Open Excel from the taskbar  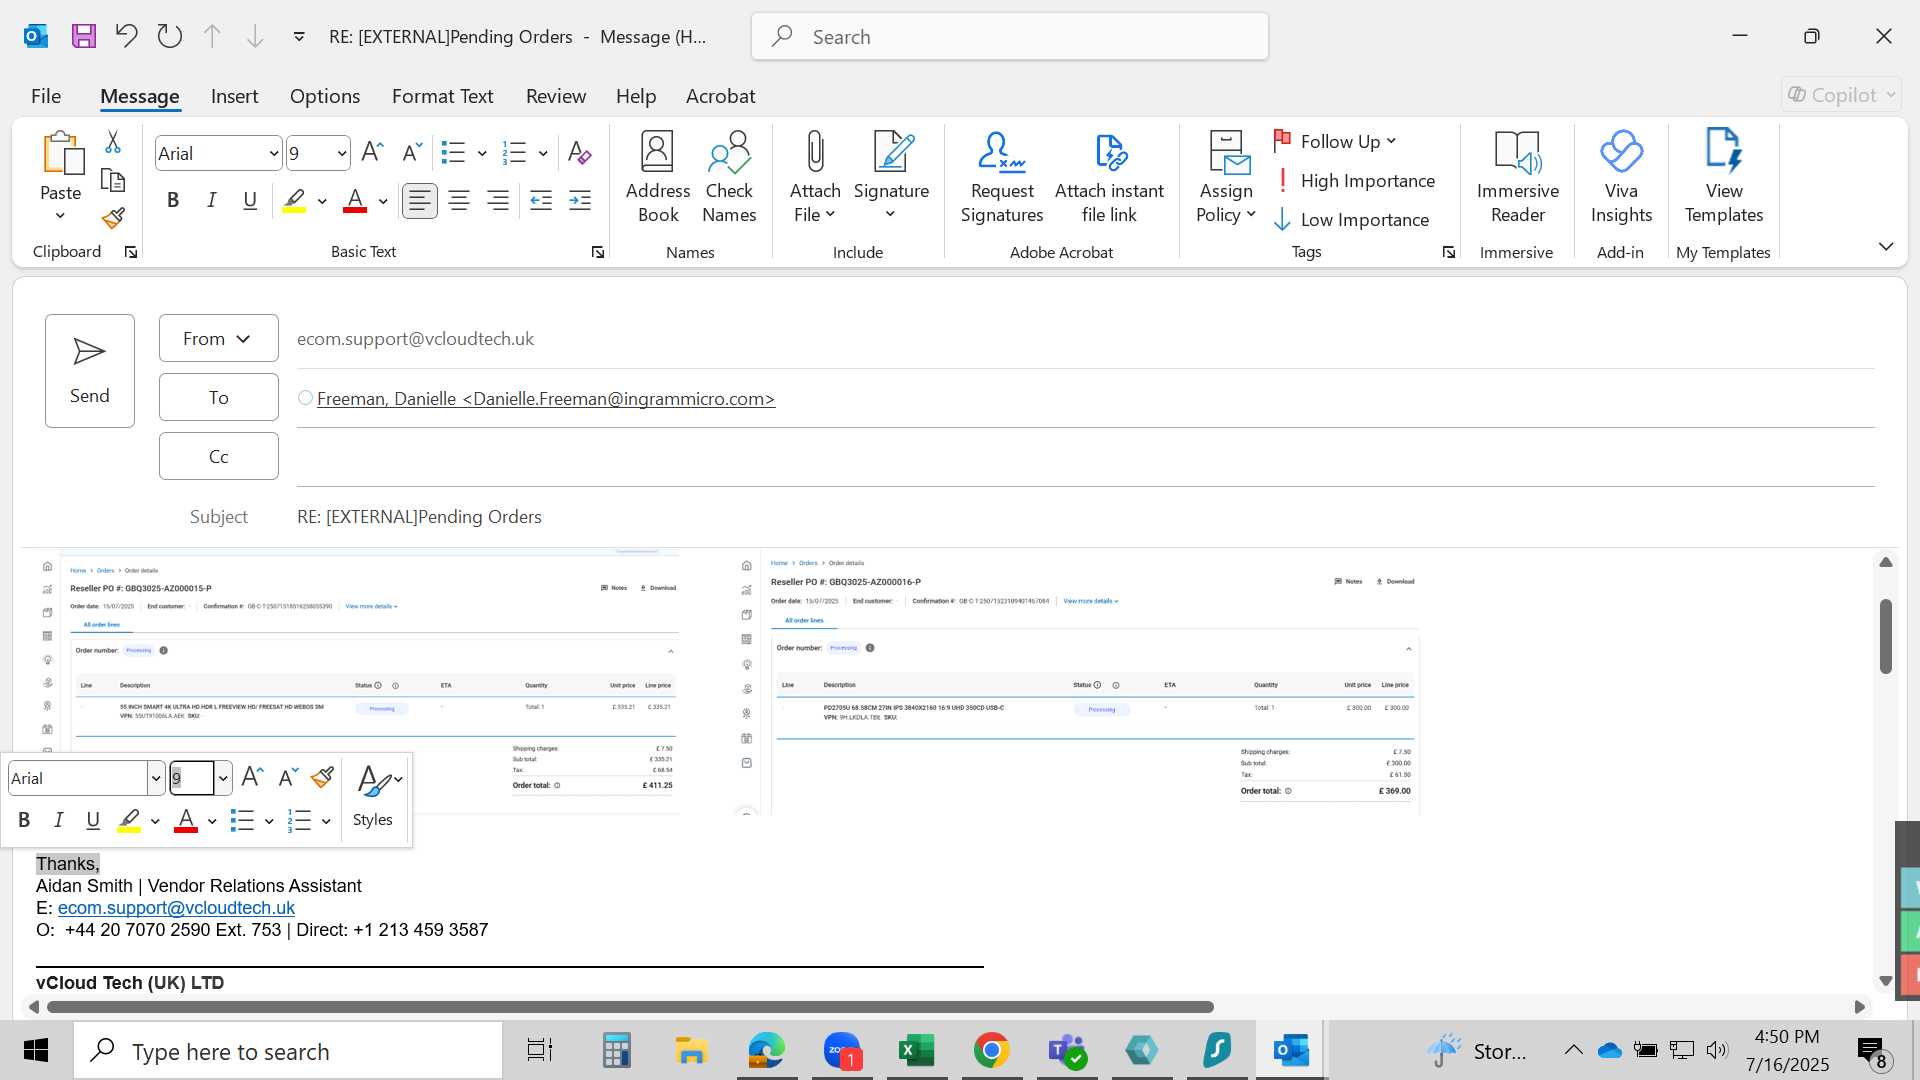[916, 1051]
